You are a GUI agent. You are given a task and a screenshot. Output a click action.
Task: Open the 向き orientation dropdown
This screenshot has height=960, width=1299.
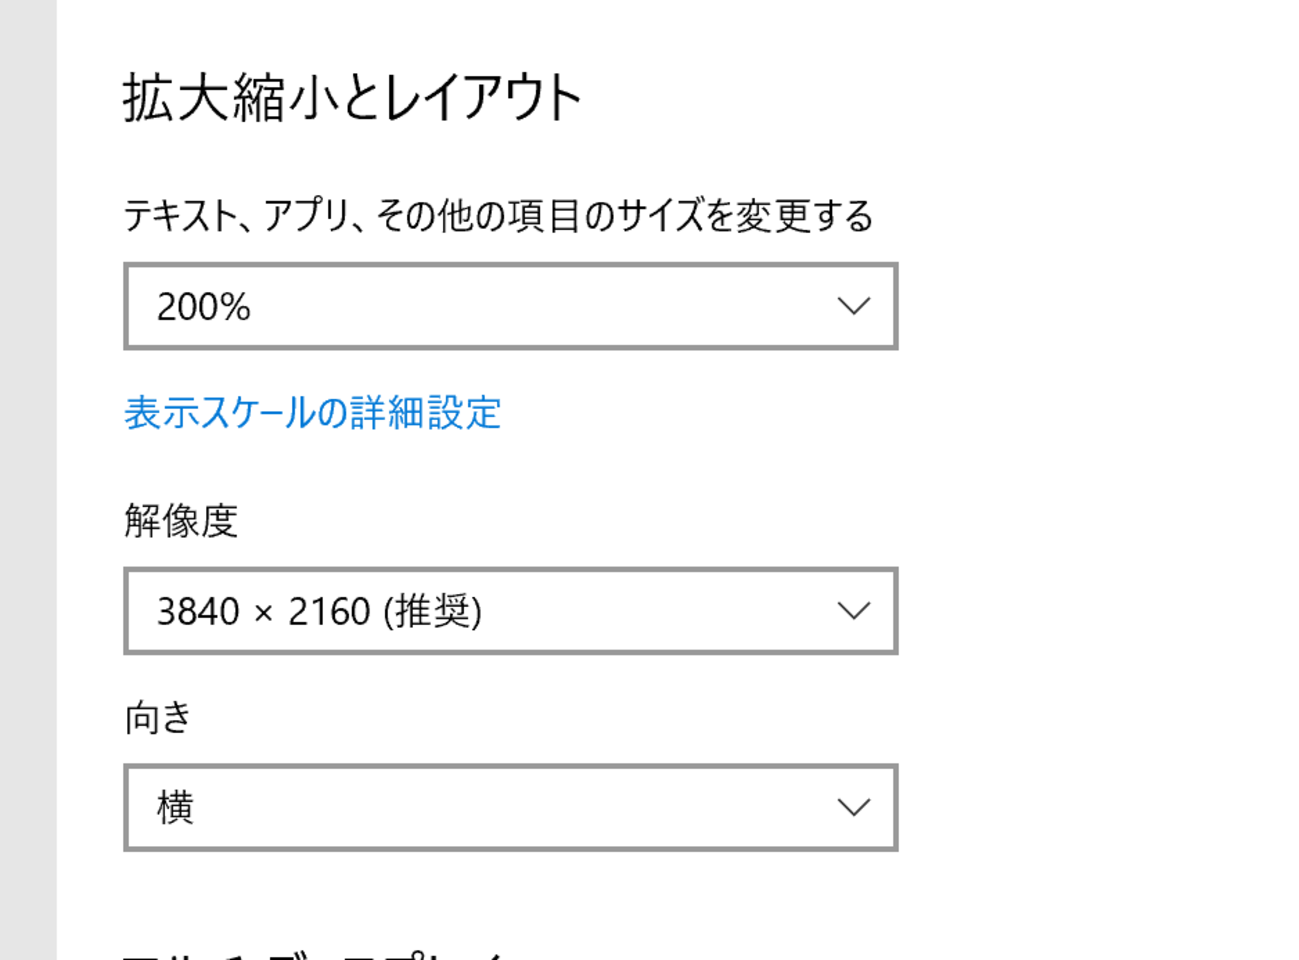coord(510,808)
